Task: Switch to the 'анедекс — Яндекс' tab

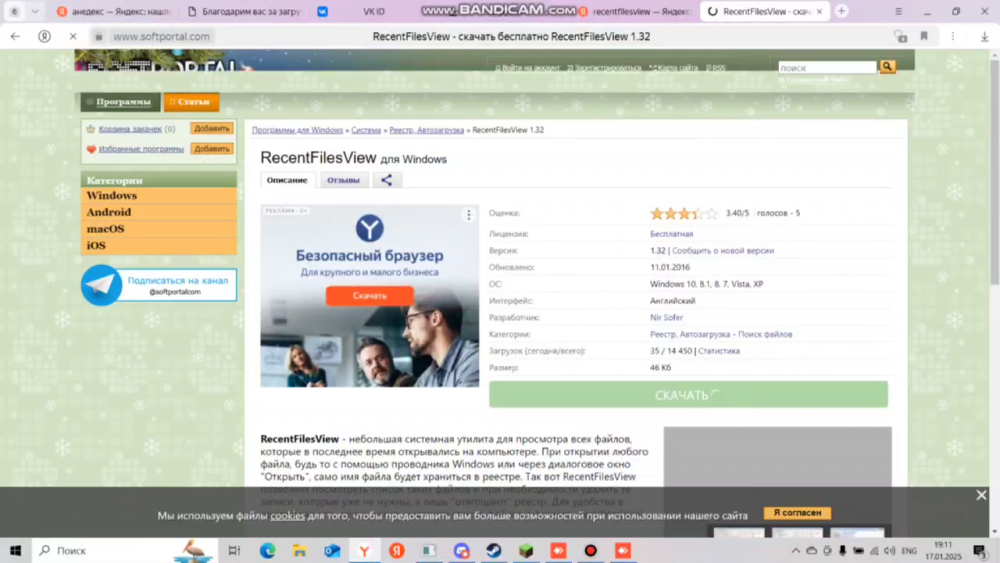Action: coord(114,11)
